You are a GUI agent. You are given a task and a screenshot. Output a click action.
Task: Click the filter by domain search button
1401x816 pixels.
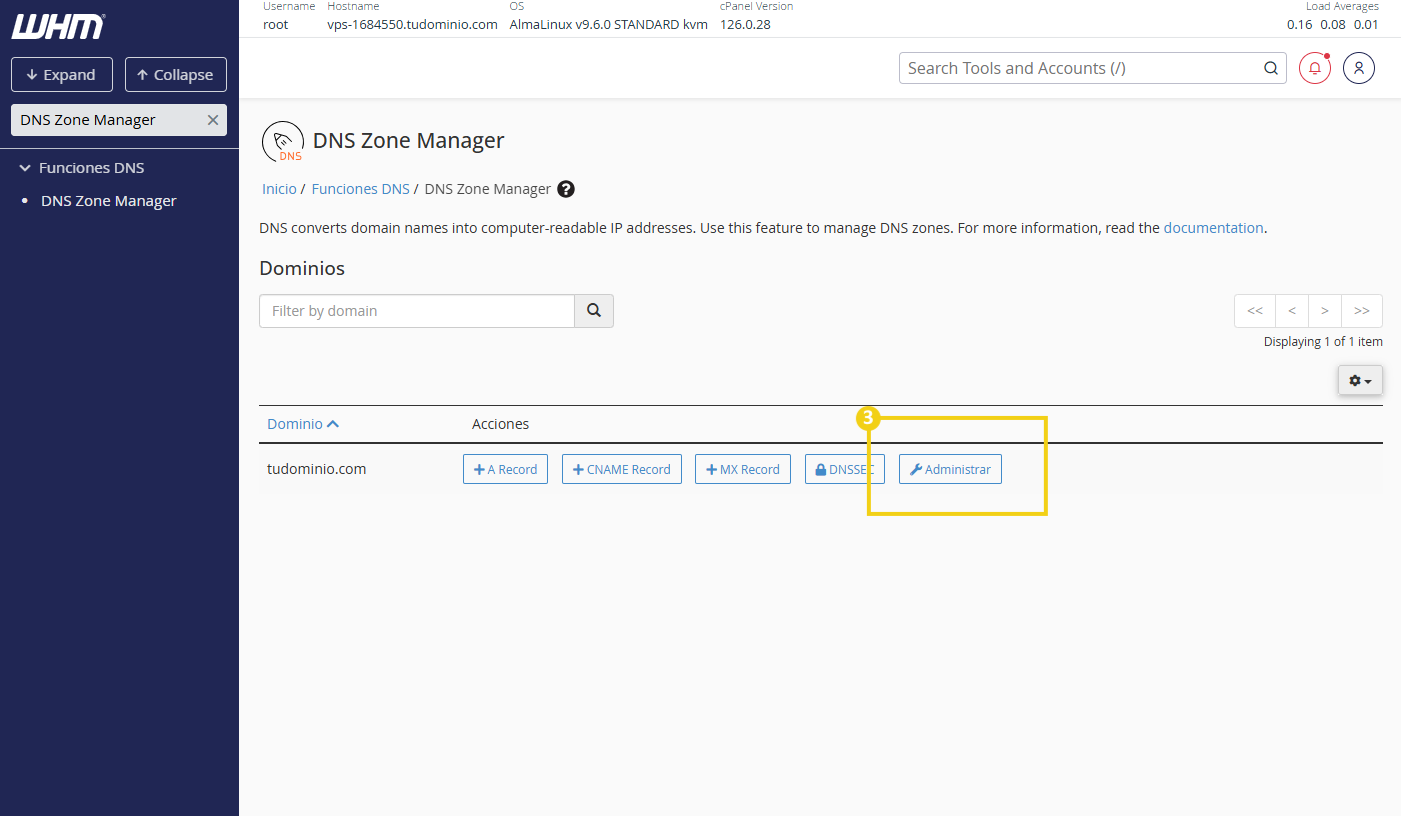[x=593, y=311]
